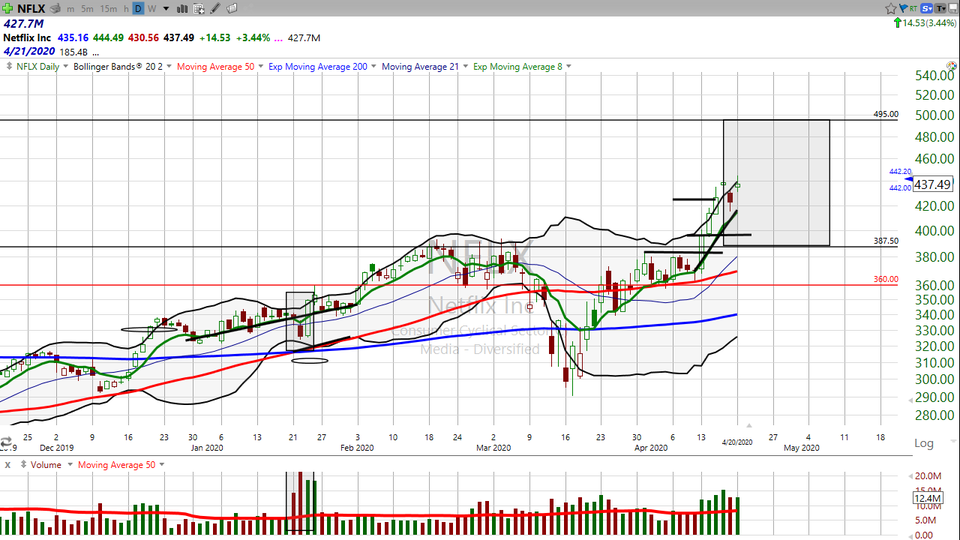Screen dimensions: 960x540
Task: Click the high price 444.49
Action: pyautogui.click(x=108, y=38)
